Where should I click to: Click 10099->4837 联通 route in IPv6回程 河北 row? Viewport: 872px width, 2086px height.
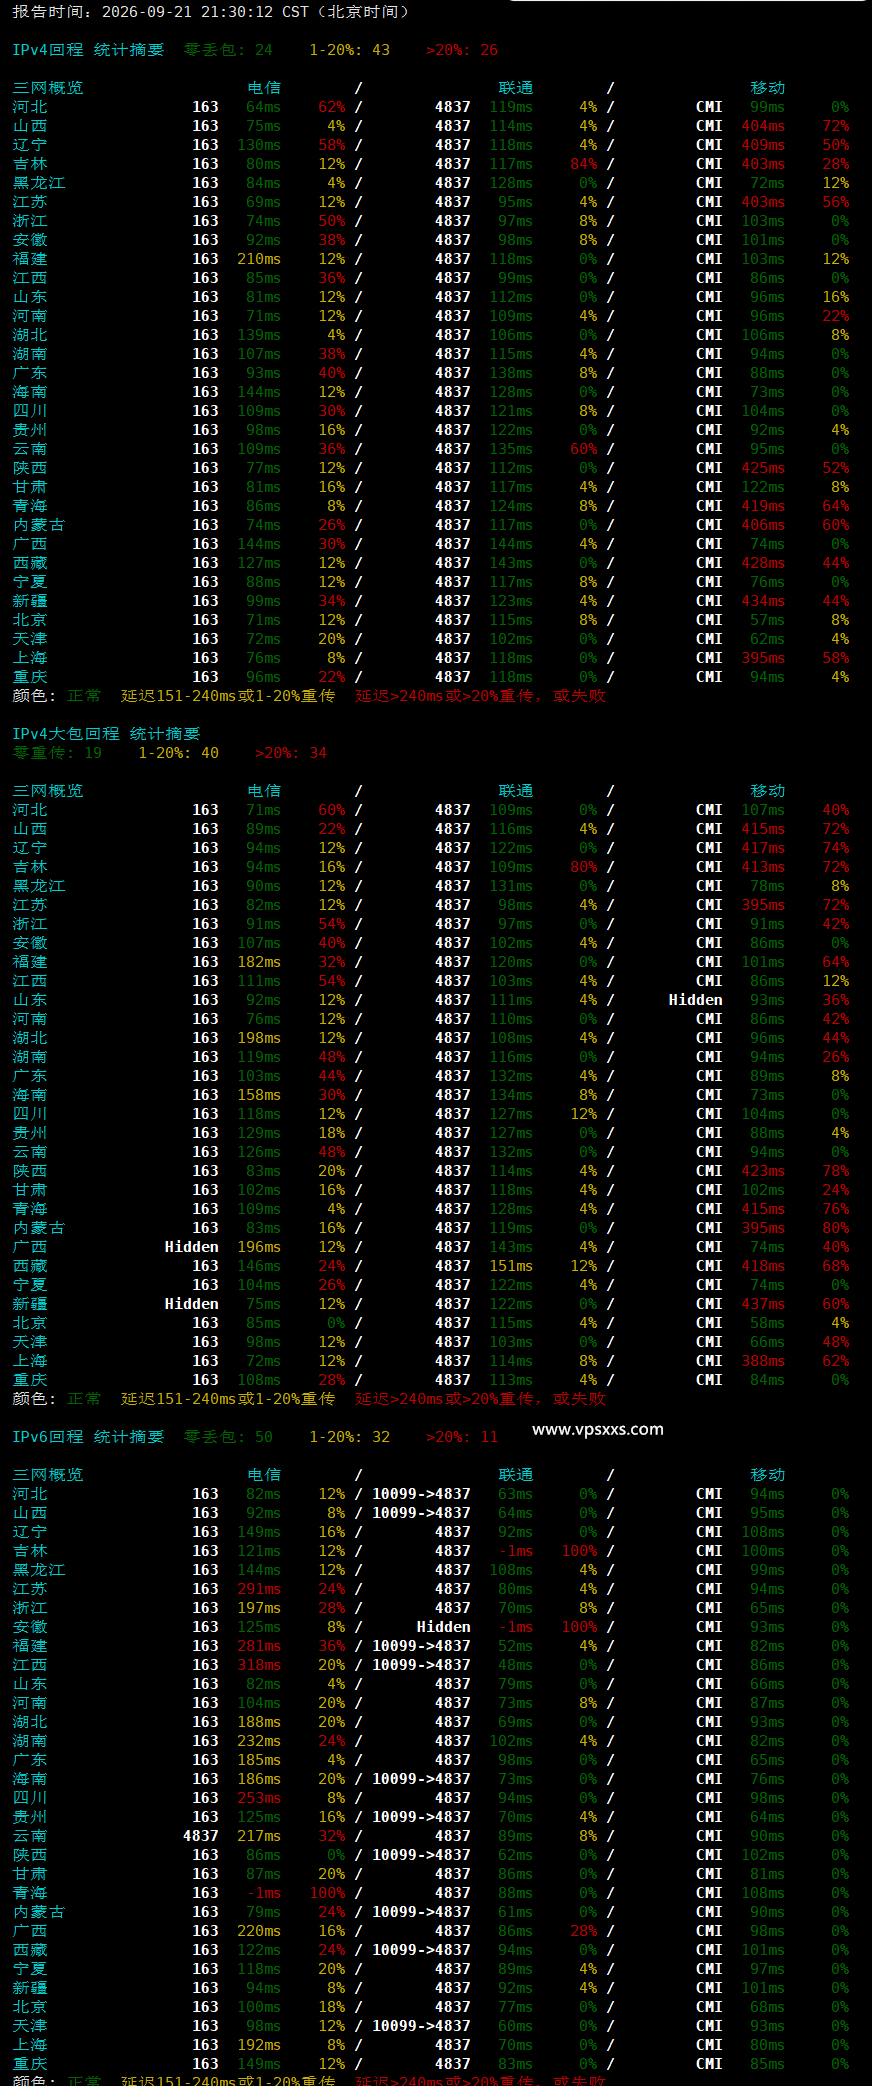pos(421,1494)
